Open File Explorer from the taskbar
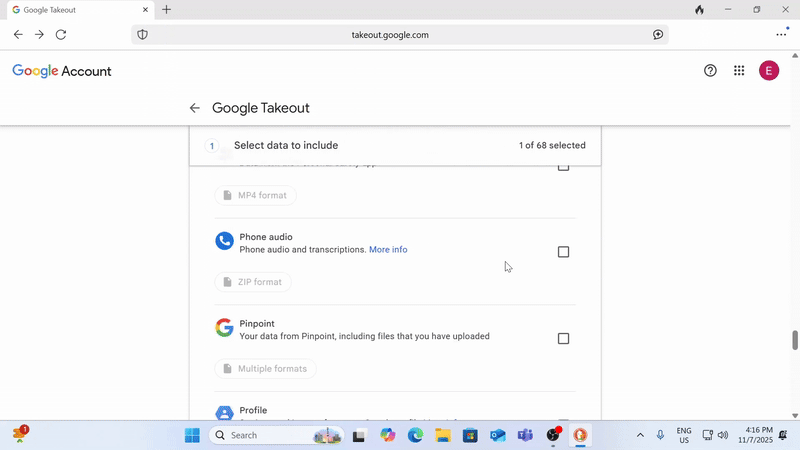 coord(443,435)
